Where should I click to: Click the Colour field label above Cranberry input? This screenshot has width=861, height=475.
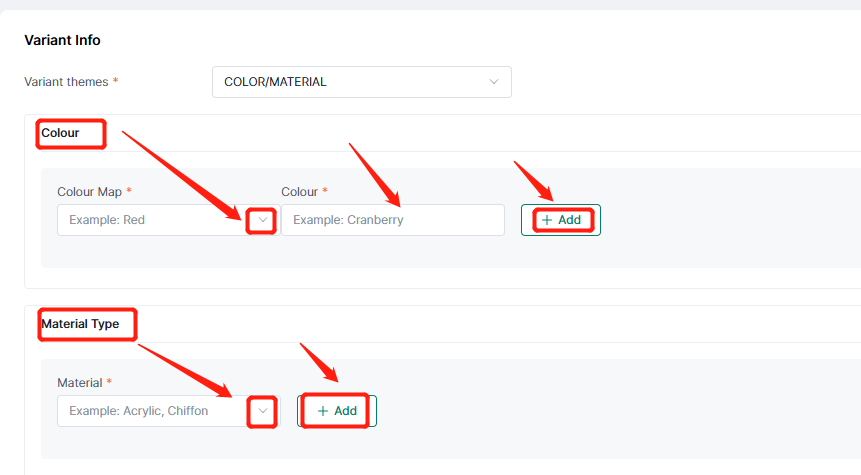tap(299, 192)
